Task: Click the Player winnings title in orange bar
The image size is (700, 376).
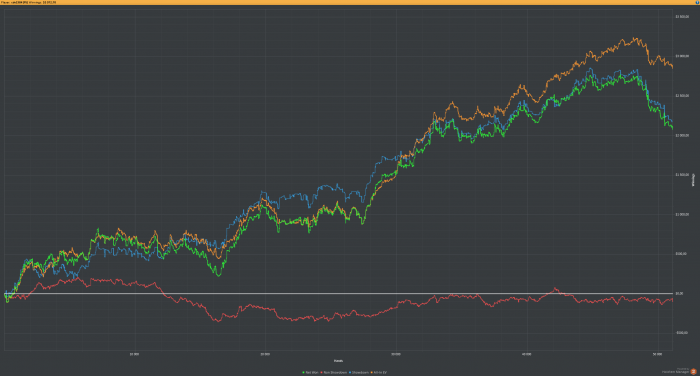Action: point(29,2)
